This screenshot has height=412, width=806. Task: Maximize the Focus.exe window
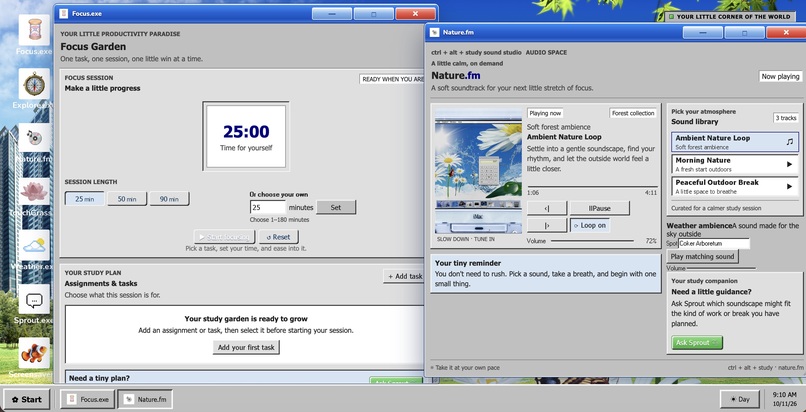pos(374,14)
